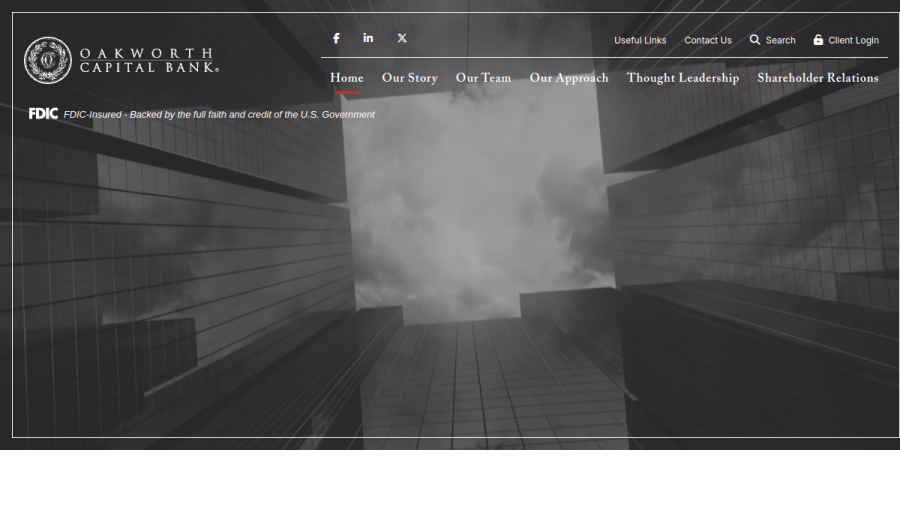Click the Client Login text link
900x506 pixels.
(x=854, y=40)
